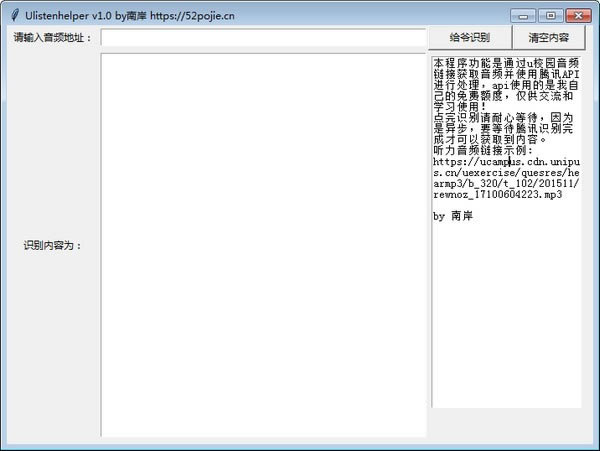Click the 清空内容 clear button

(x=548, y=38)
